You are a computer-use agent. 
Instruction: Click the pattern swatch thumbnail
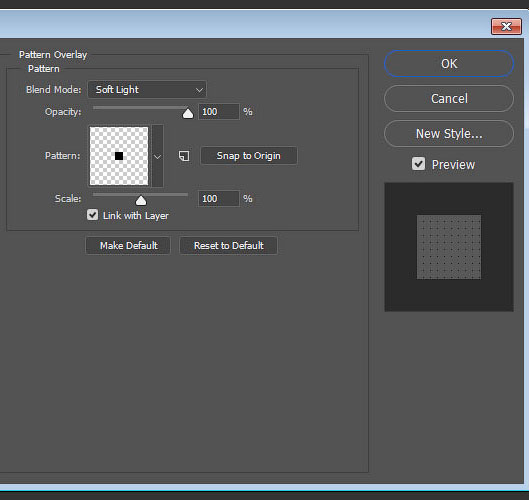coord(119,156)
